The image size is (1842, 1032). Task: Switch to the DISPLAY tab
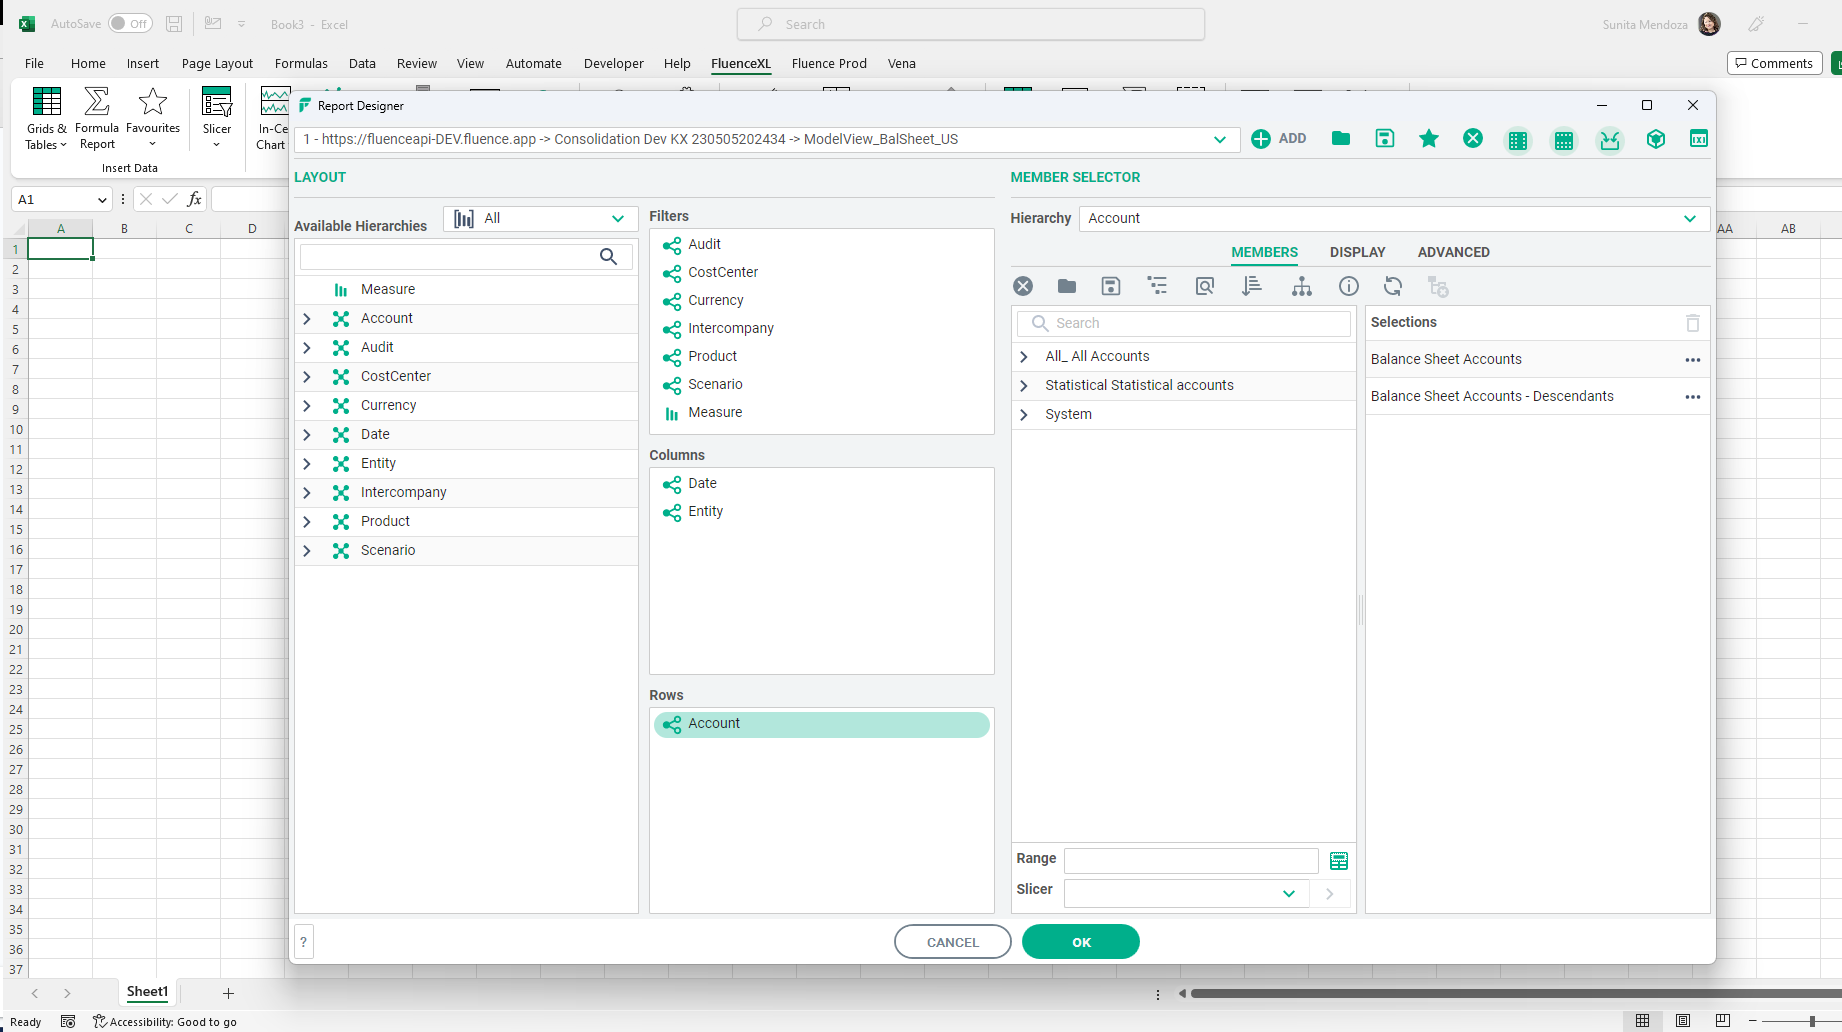pos(1357,252)
